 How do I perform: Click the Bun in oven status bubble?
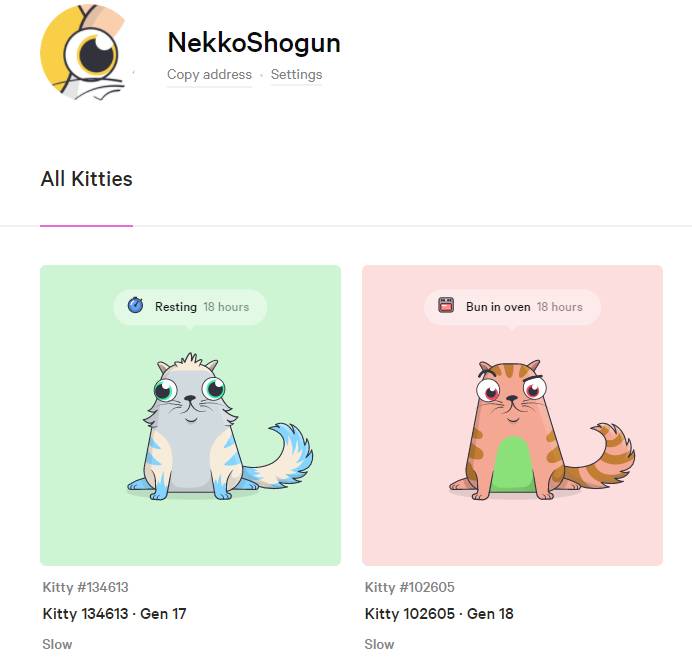coord(512,307)
